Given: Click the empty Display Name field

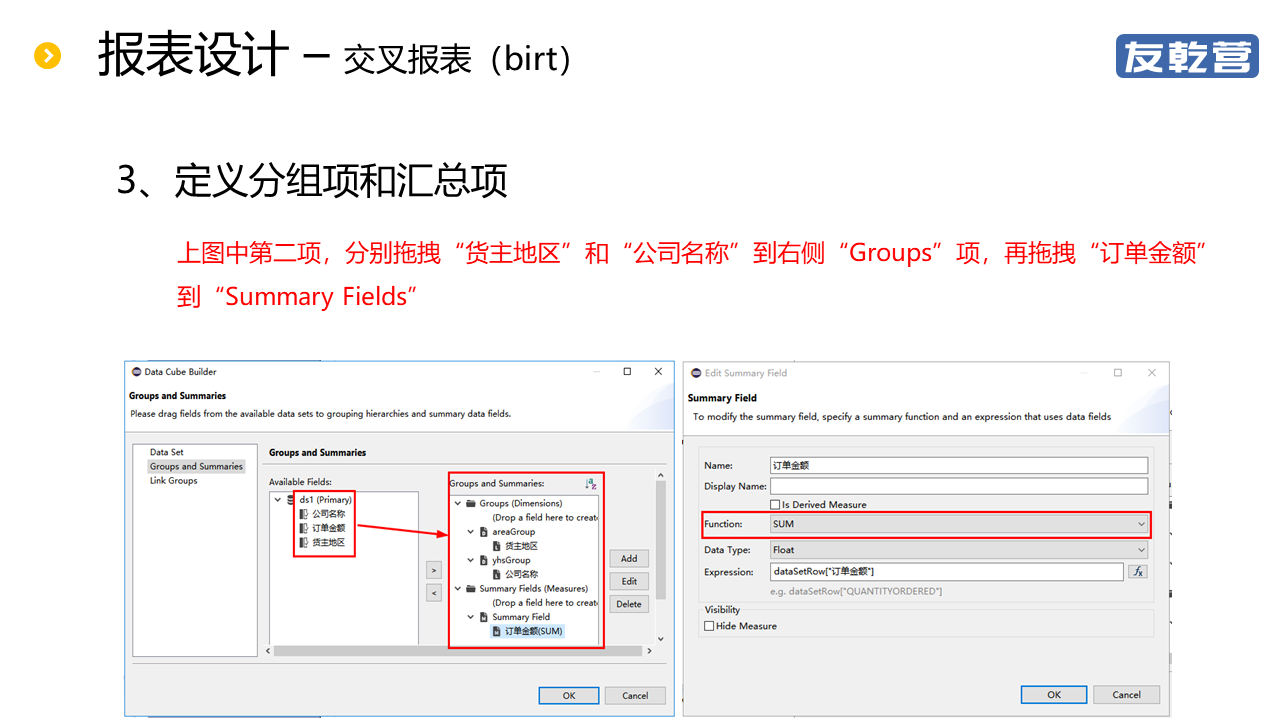Looking at the screenshot, I should (959, 486).
